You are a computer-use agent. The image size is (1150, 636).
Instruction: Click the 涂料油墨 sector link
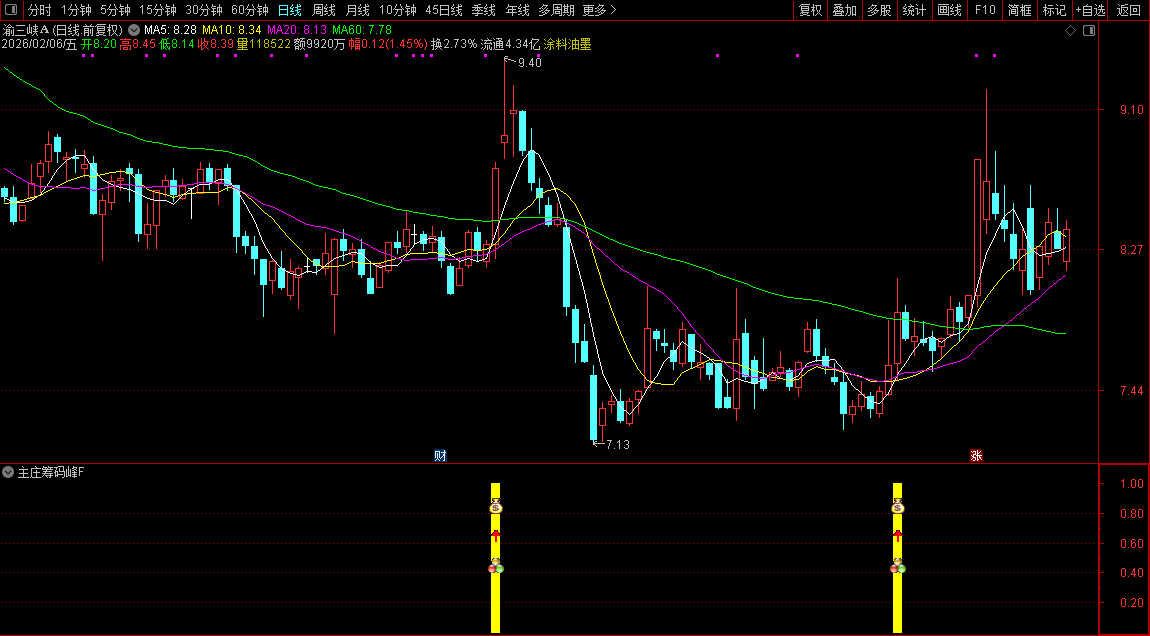point(567,44)
